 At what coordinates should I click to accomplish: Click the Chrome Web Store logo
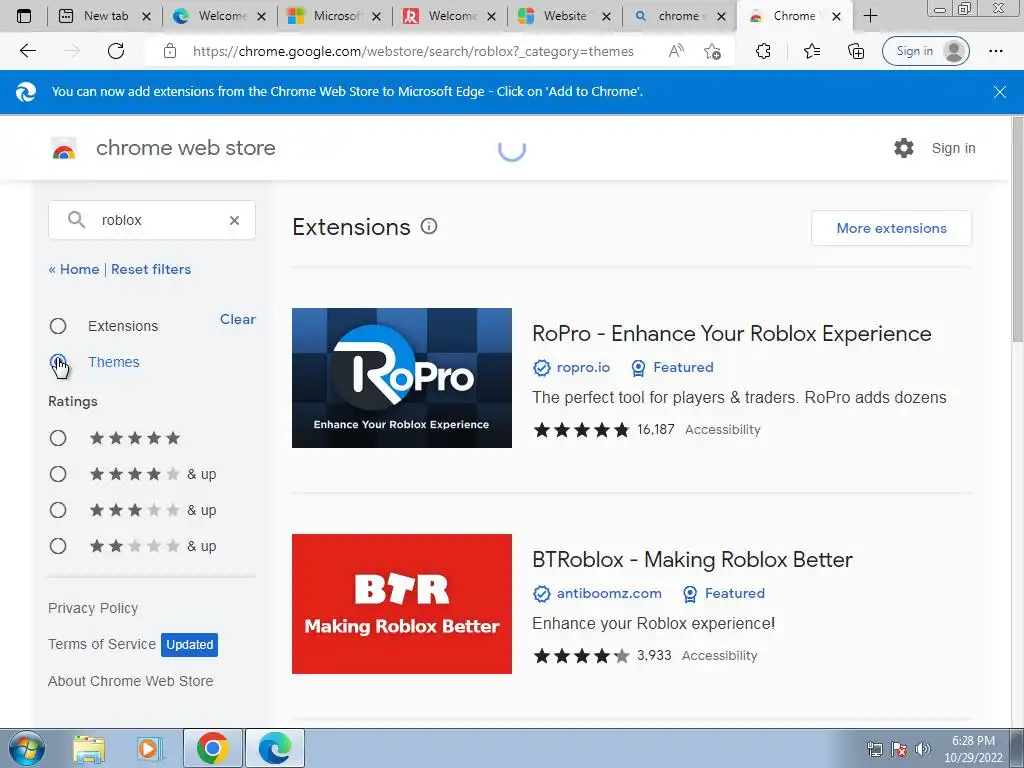[64, 148]
